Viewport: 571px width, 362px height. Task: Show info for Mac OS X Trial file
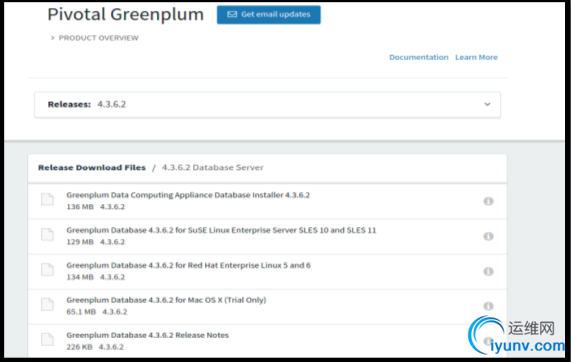pos(488,306)
